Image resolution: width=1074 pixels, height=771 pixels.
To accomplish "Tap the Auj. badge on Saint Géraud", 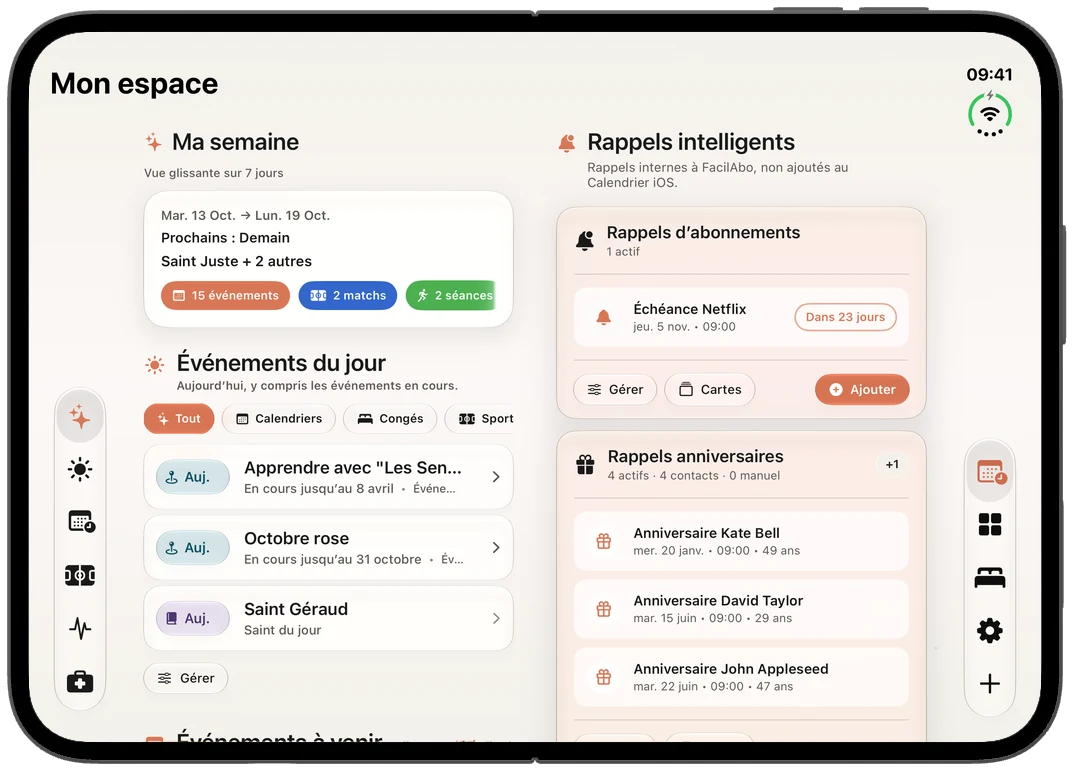I will tap(192, 618).
